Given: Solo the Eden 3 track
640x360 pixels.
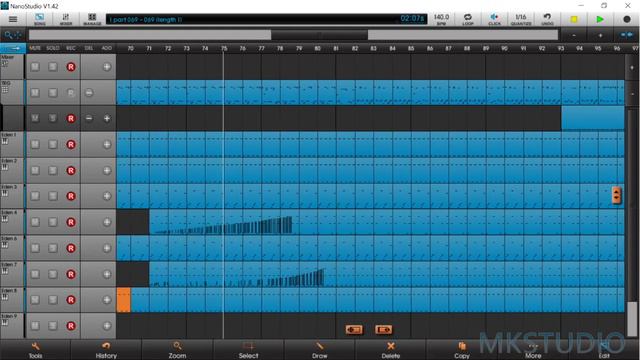Looking at the screenshot, I should pos(53,196).
